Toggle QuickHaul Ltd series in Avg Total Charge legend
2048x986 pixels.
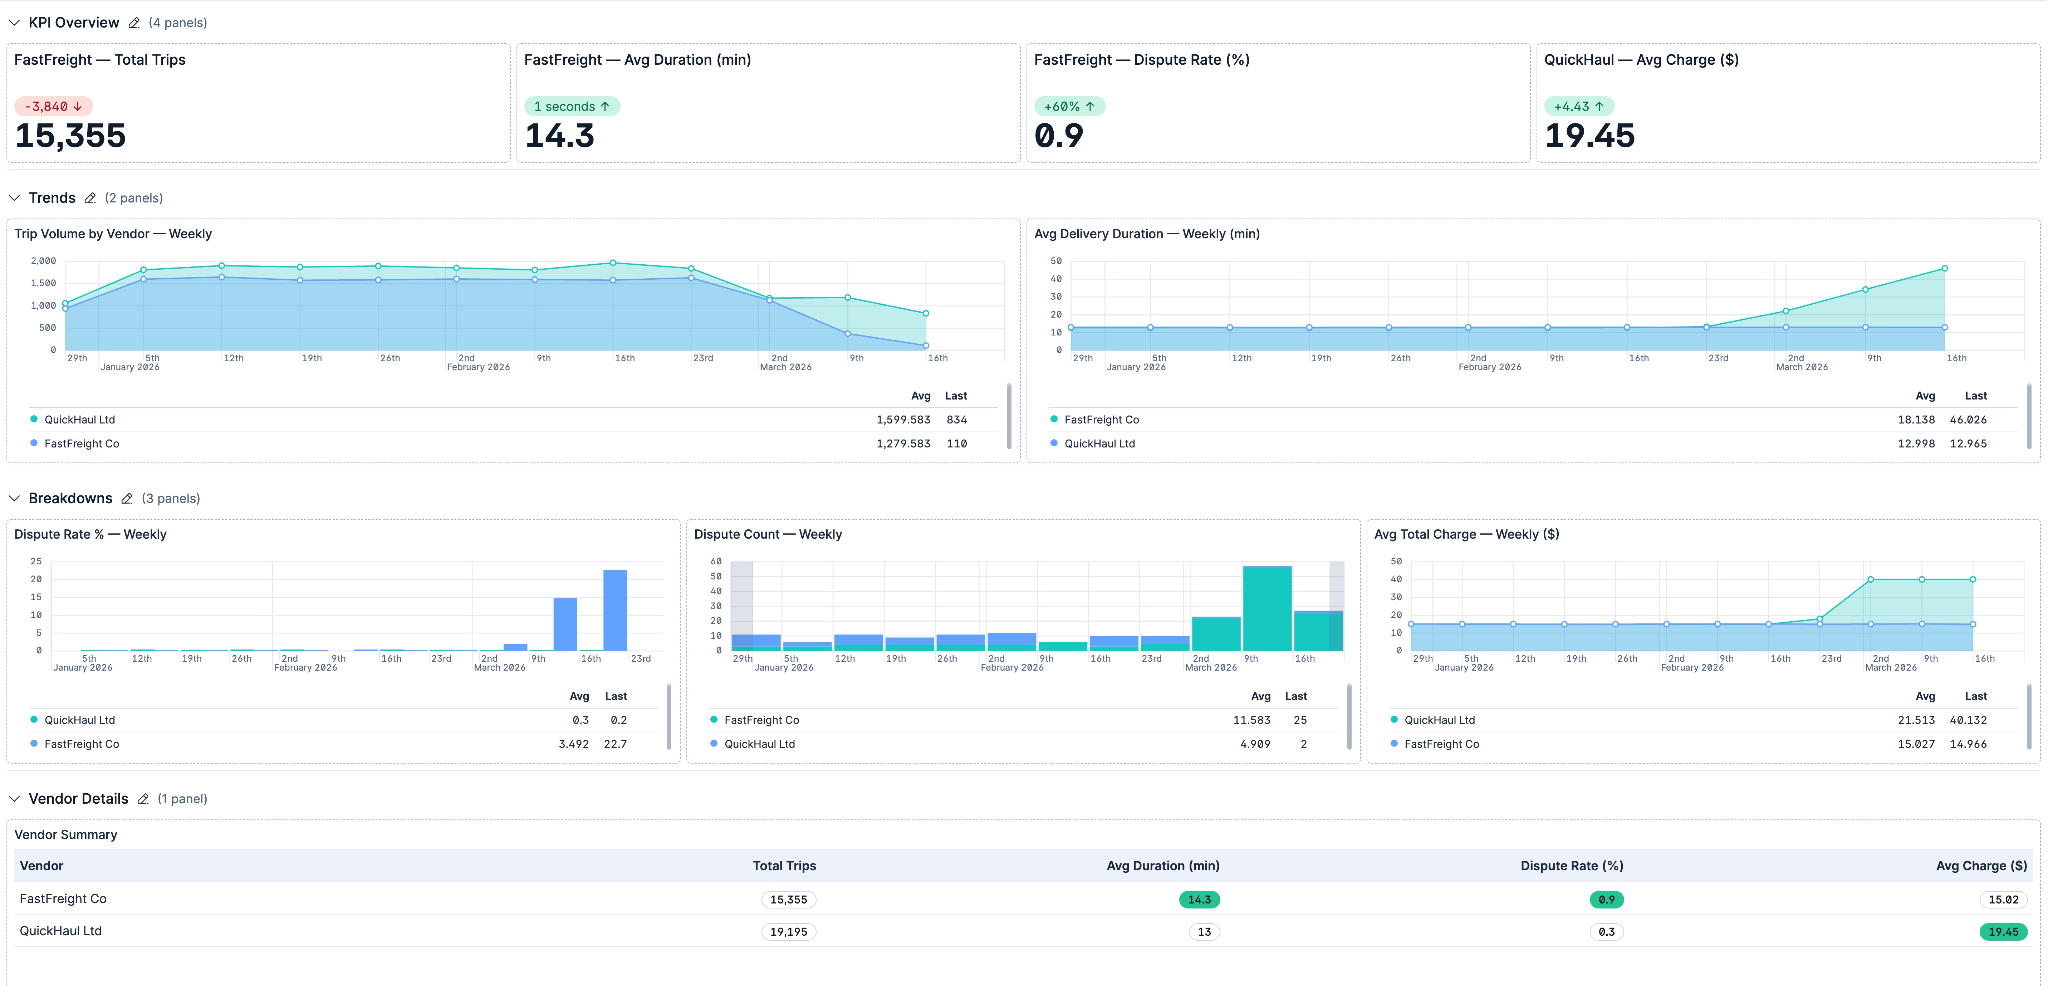click(x=1440, y=721)
